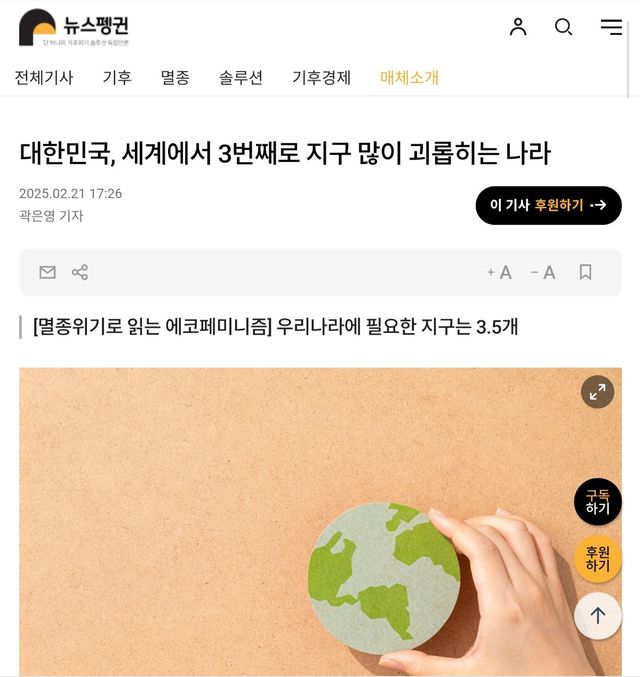Expand the article image fullscreen
Image resolution: width=640 pixels, height=677 pixels.
coord(597,392)
